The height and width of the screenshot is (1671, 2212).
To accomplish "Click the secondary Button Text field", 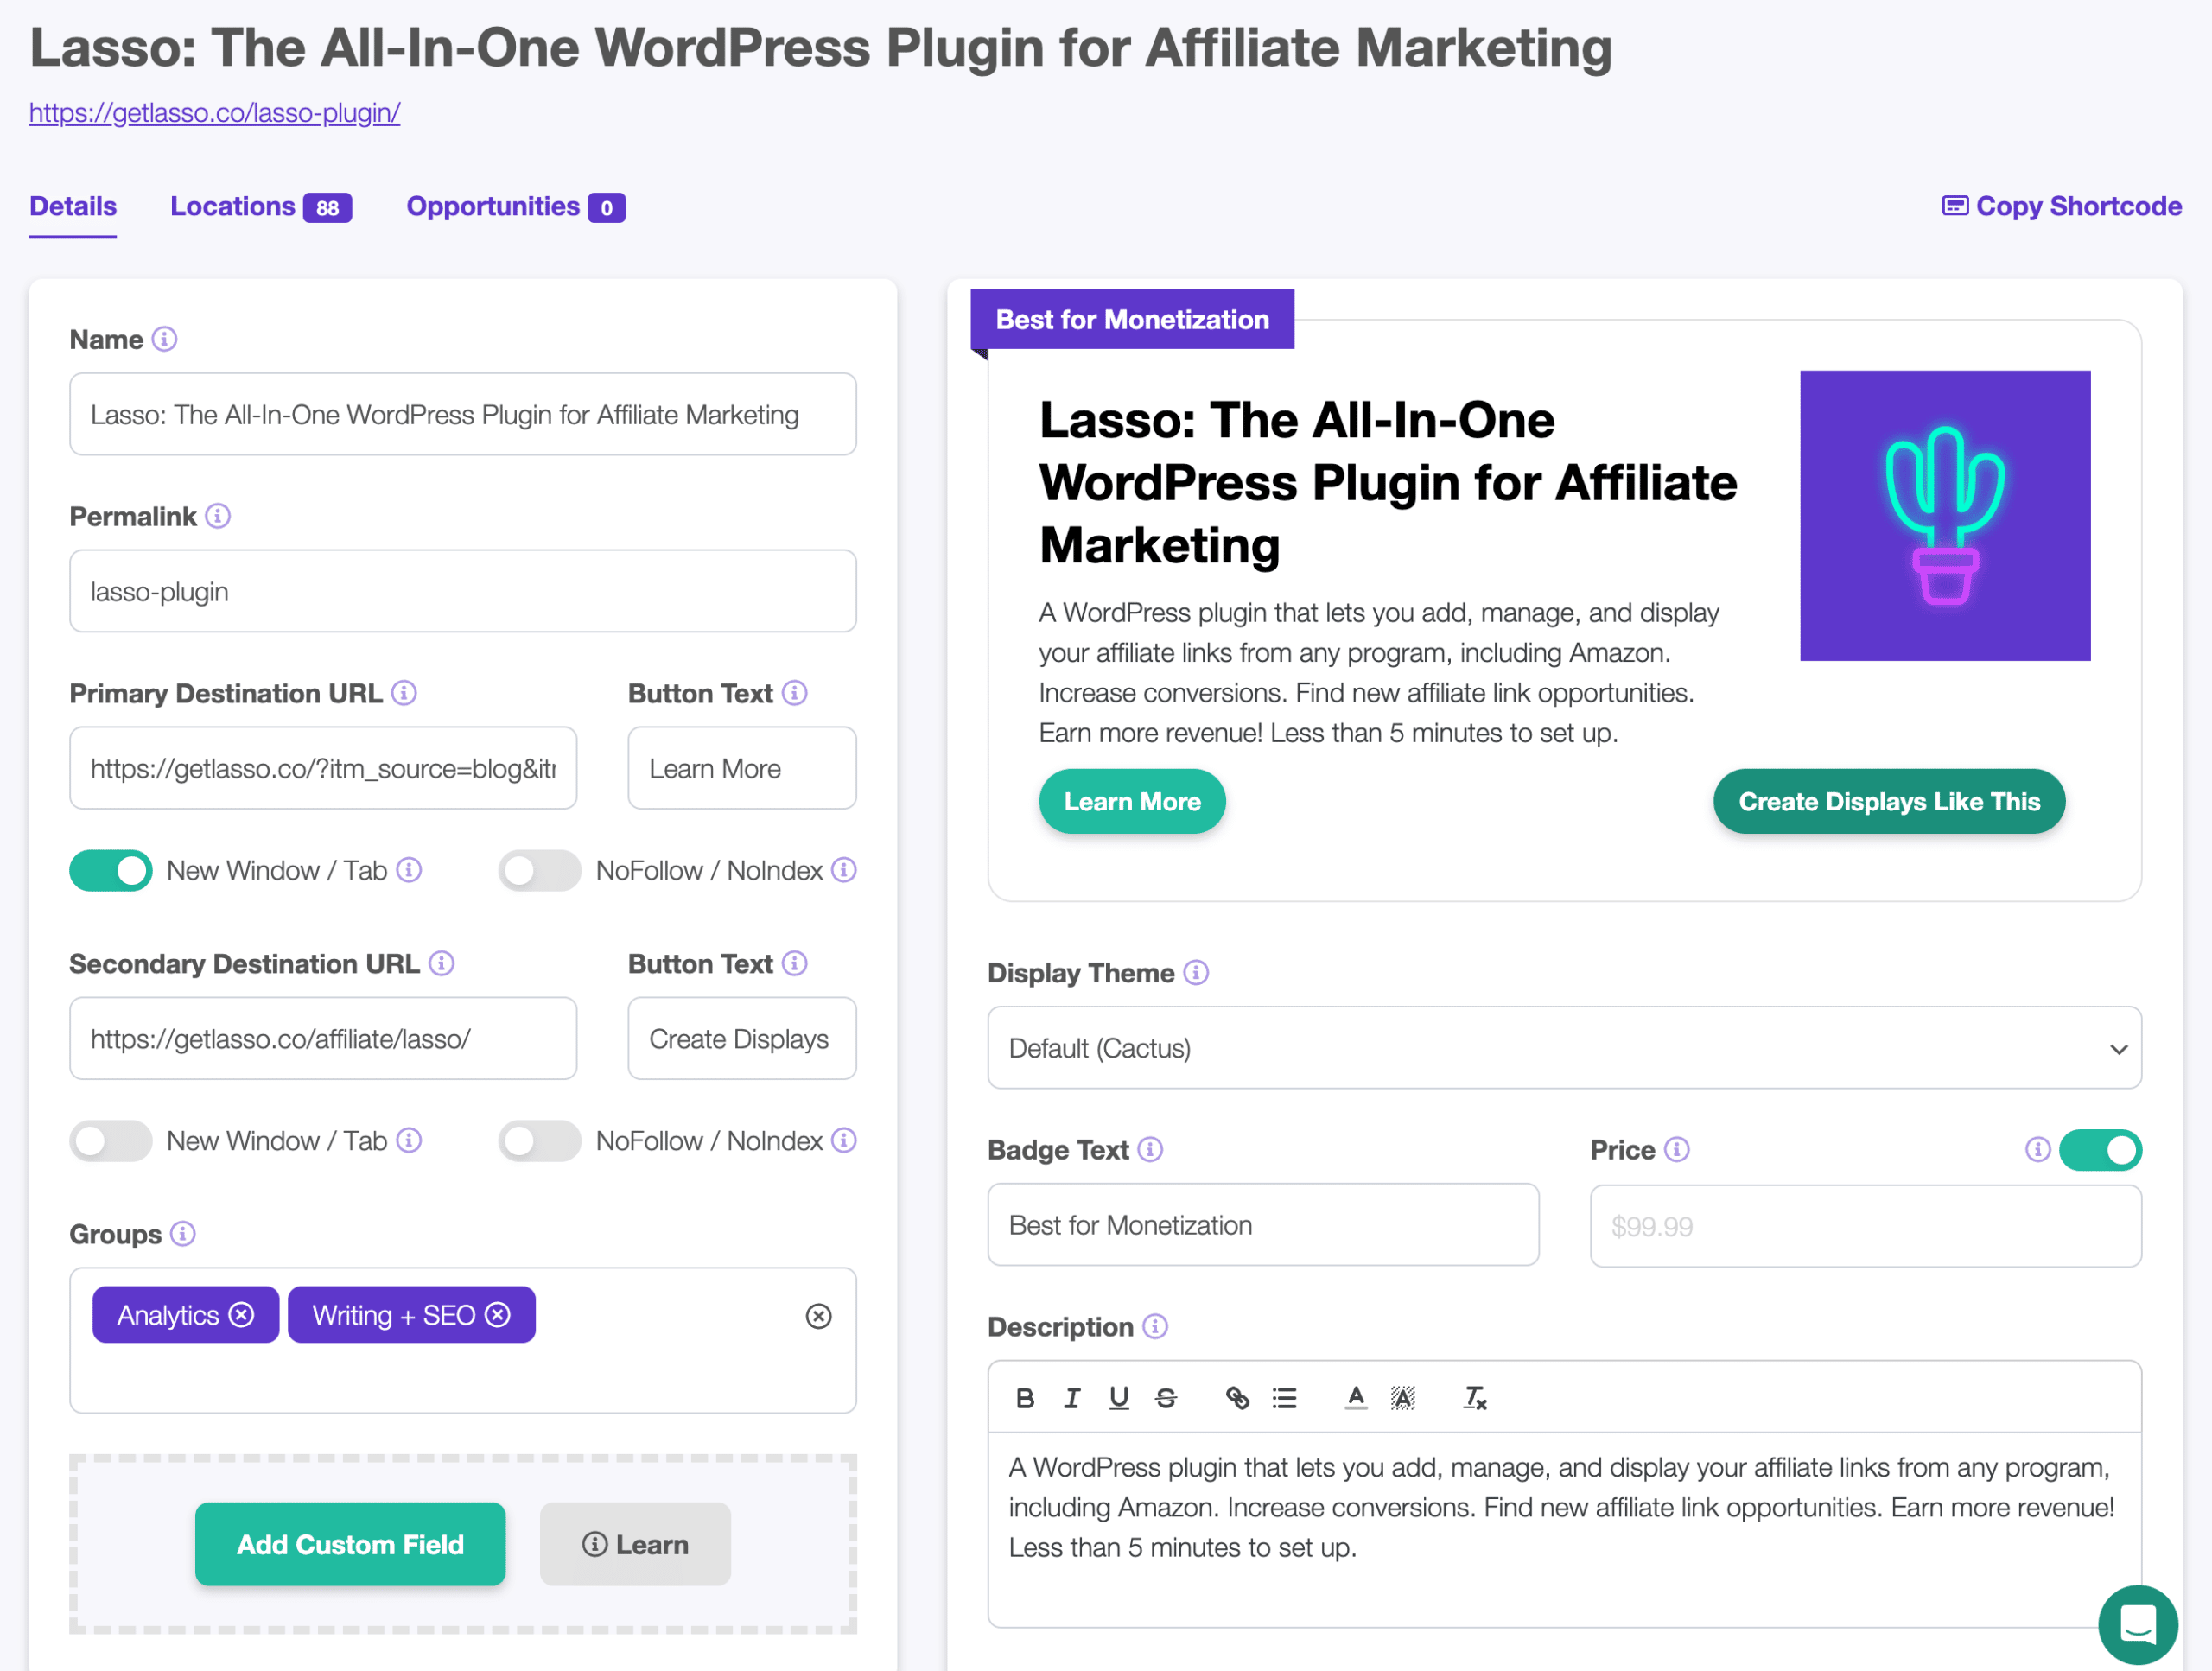I will [742, 1038].
